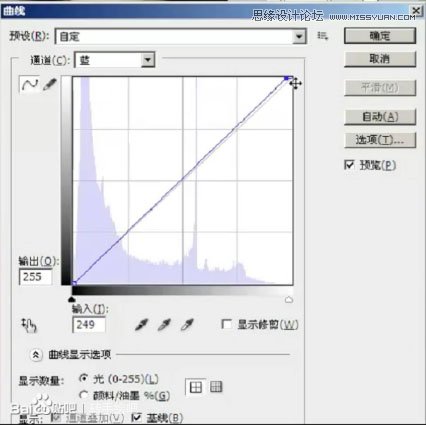426x425 pixels.
Task: Enable the Show Clipping checkbox
Action: pos(227,324)
